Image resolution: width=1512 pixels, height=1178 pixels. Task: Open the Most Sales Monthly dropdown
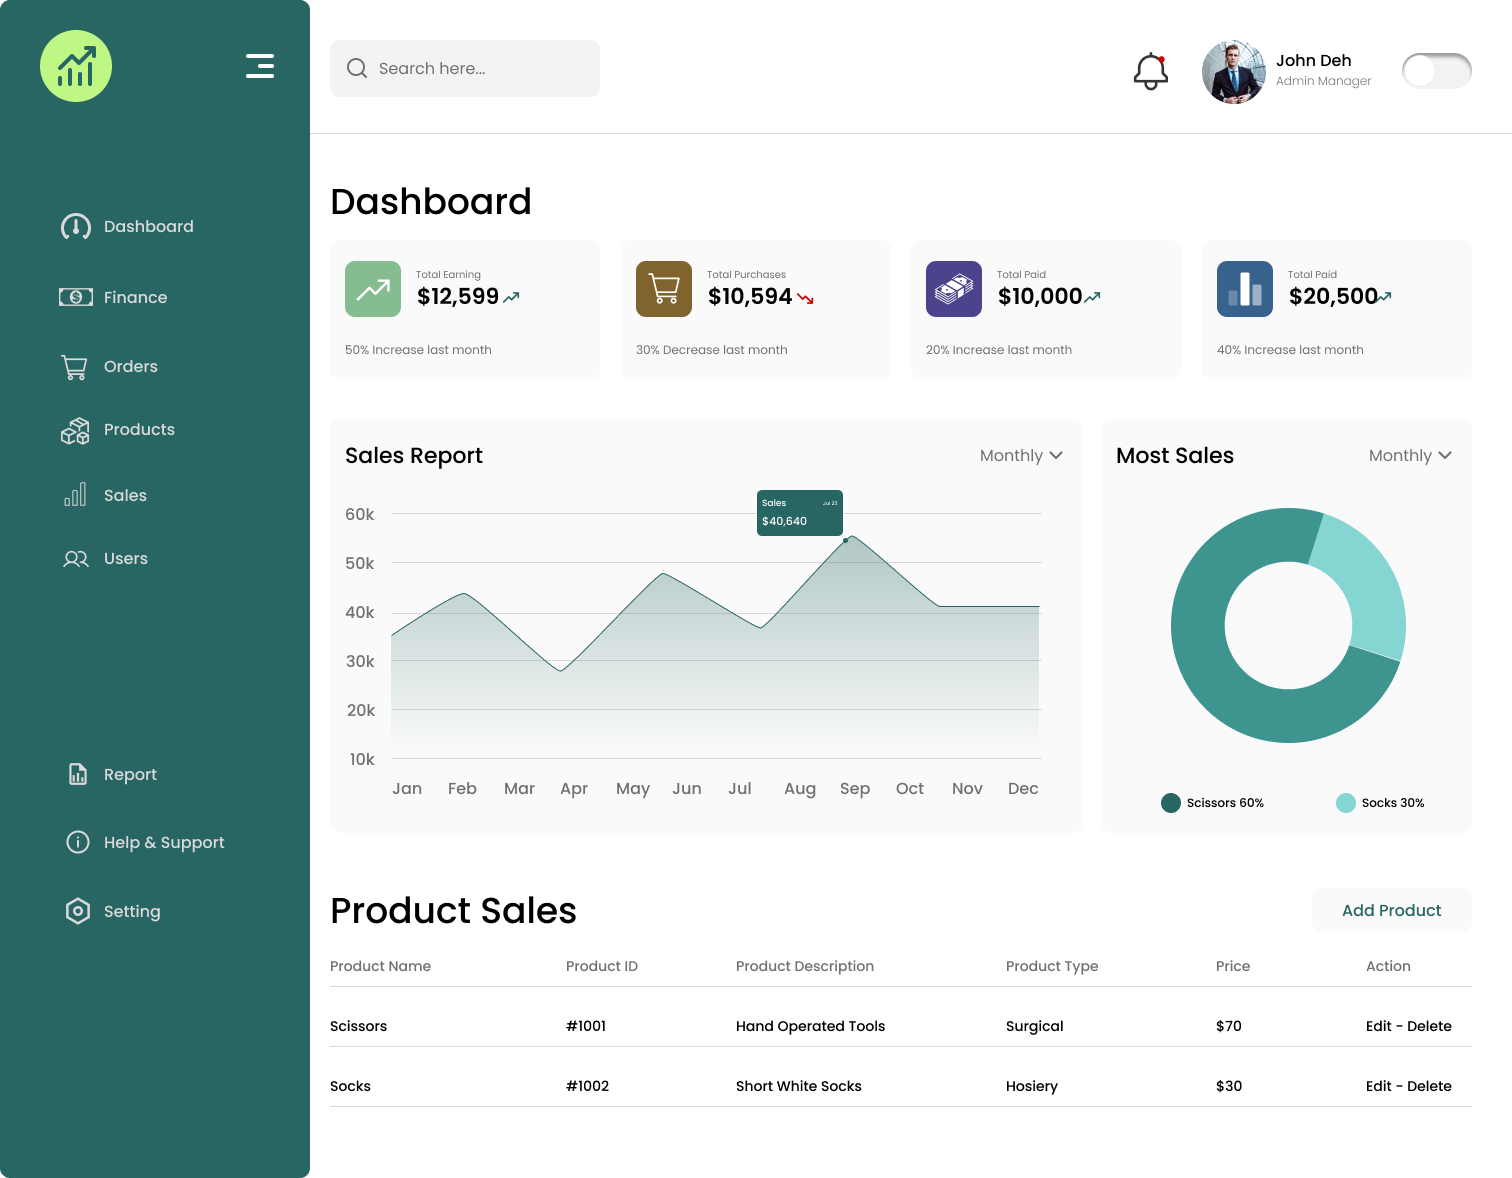pyautogui.click(x=1410, y=455)
